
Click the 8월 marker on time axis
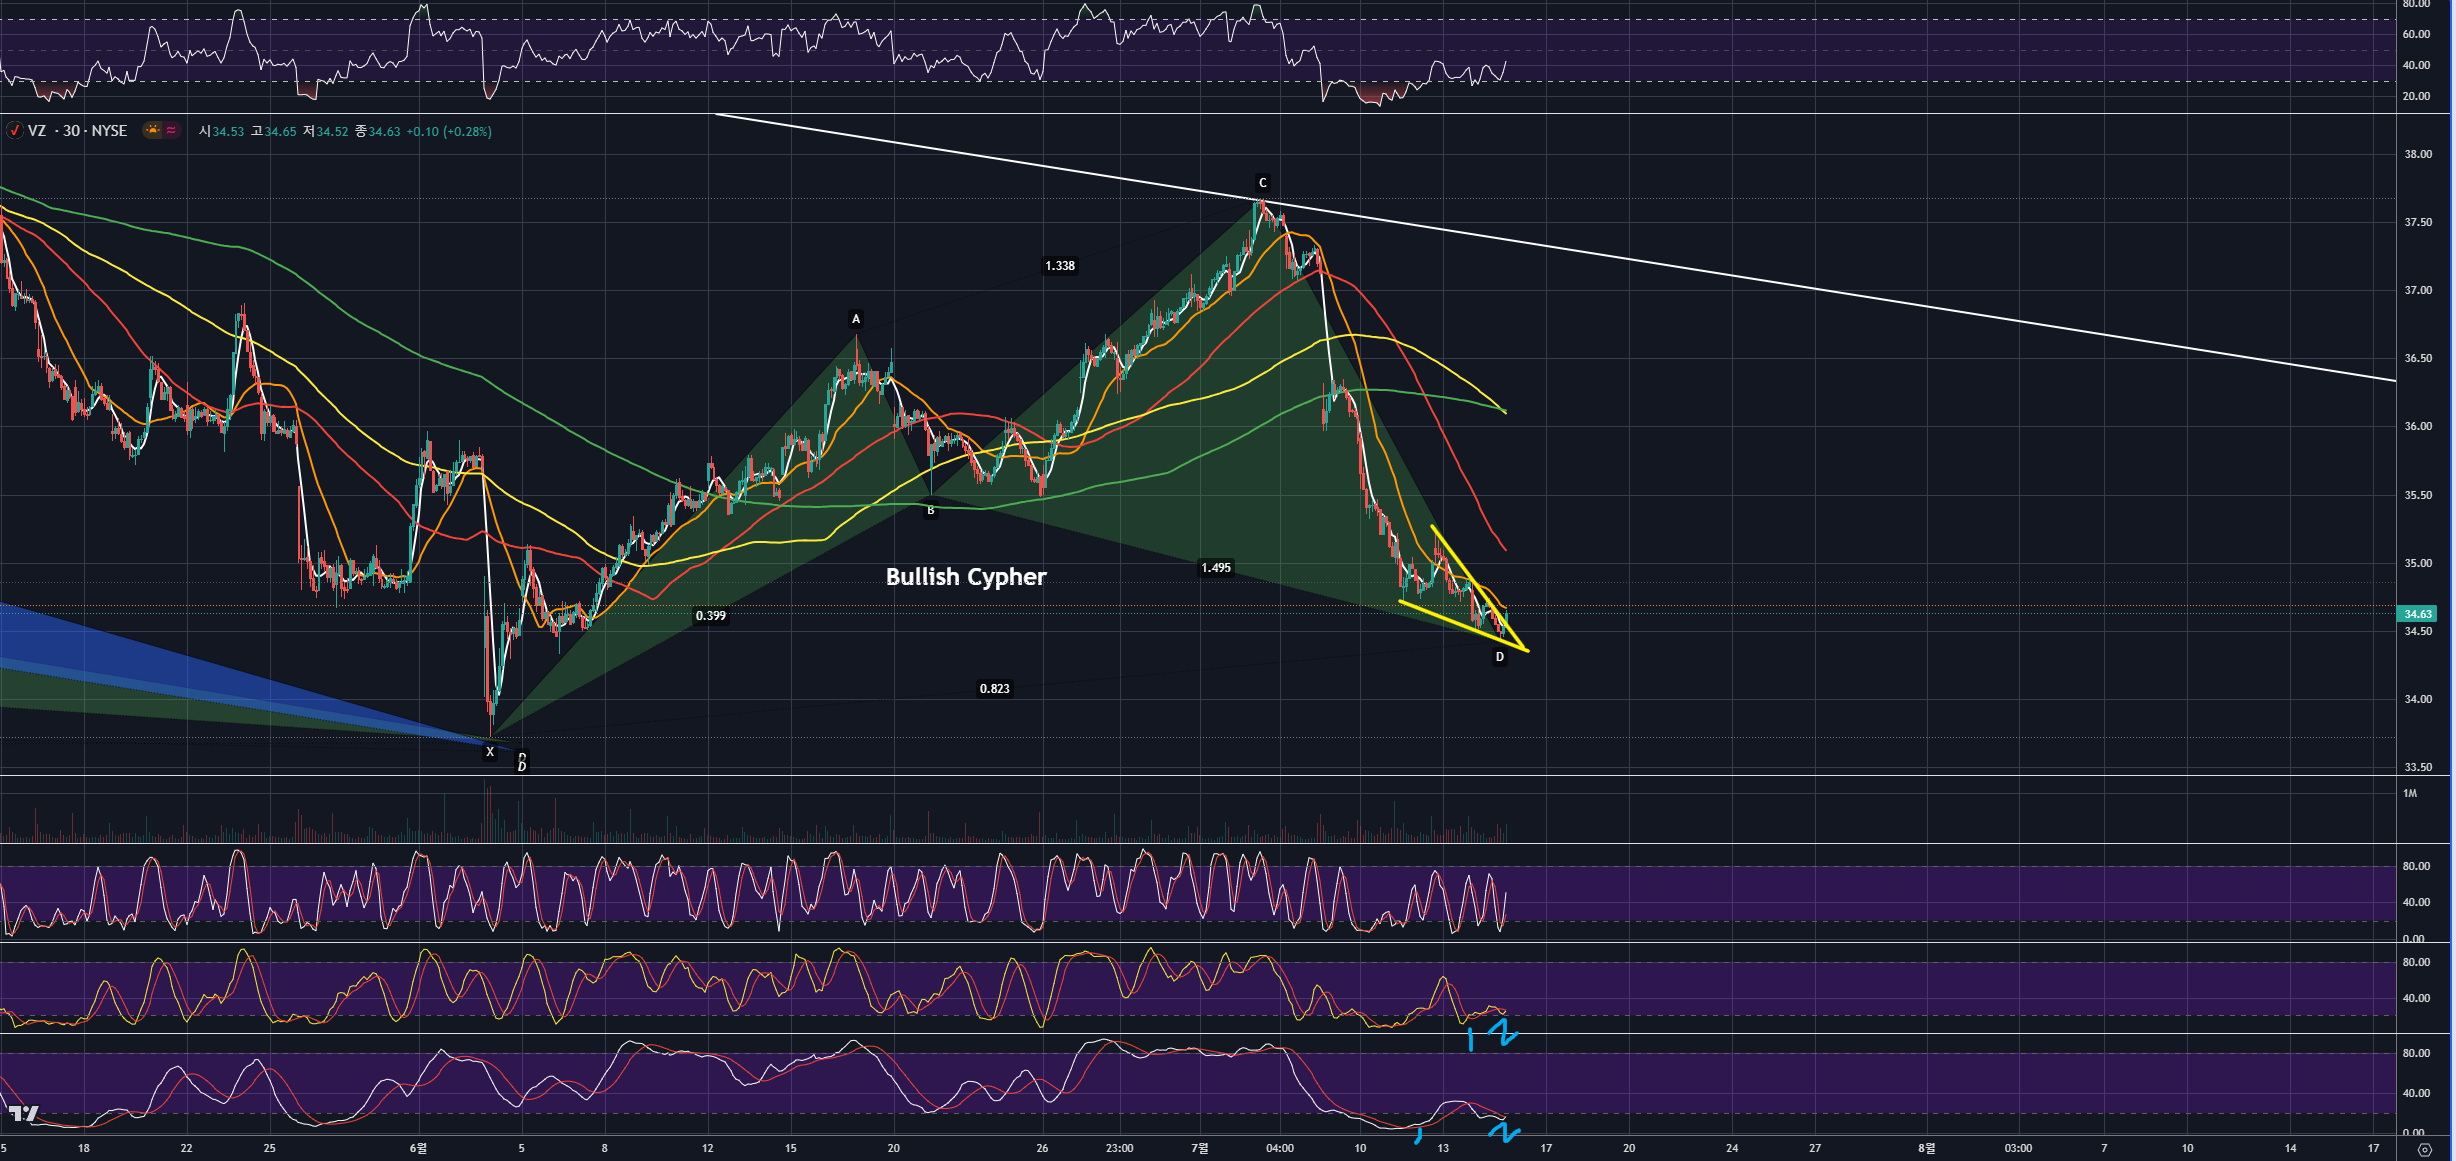pyautogui.click(x=1926, y=1148)
